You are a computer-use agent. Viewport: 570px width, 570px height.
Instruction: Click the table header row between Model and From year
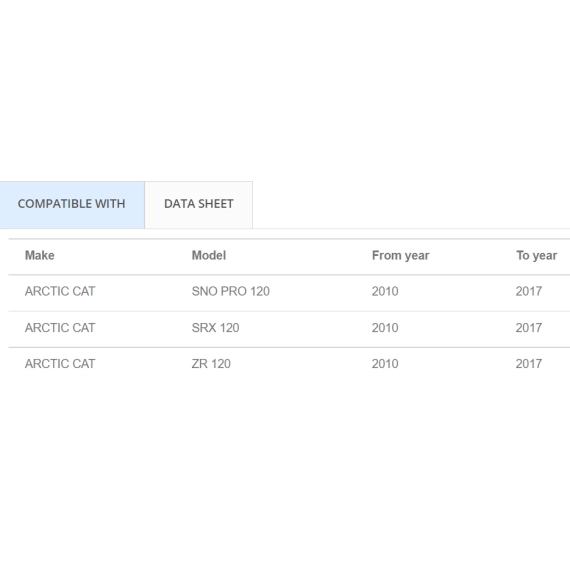(298, 256)
